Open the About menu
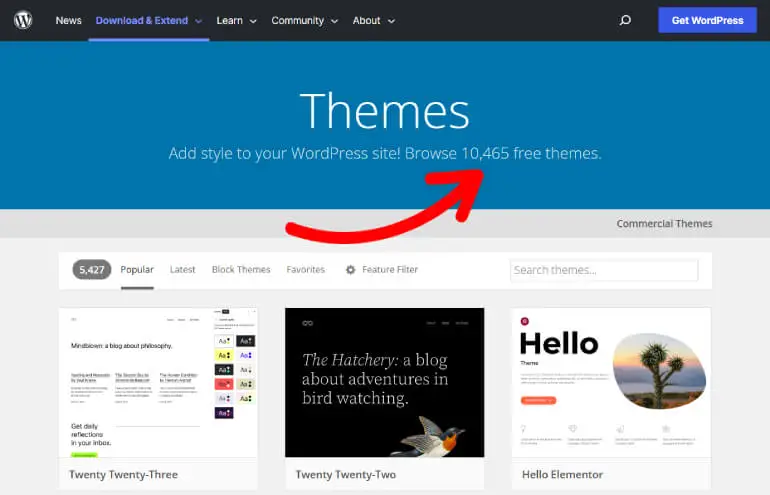770x495 pixels. pyautogui.click(x=366, y=21)
